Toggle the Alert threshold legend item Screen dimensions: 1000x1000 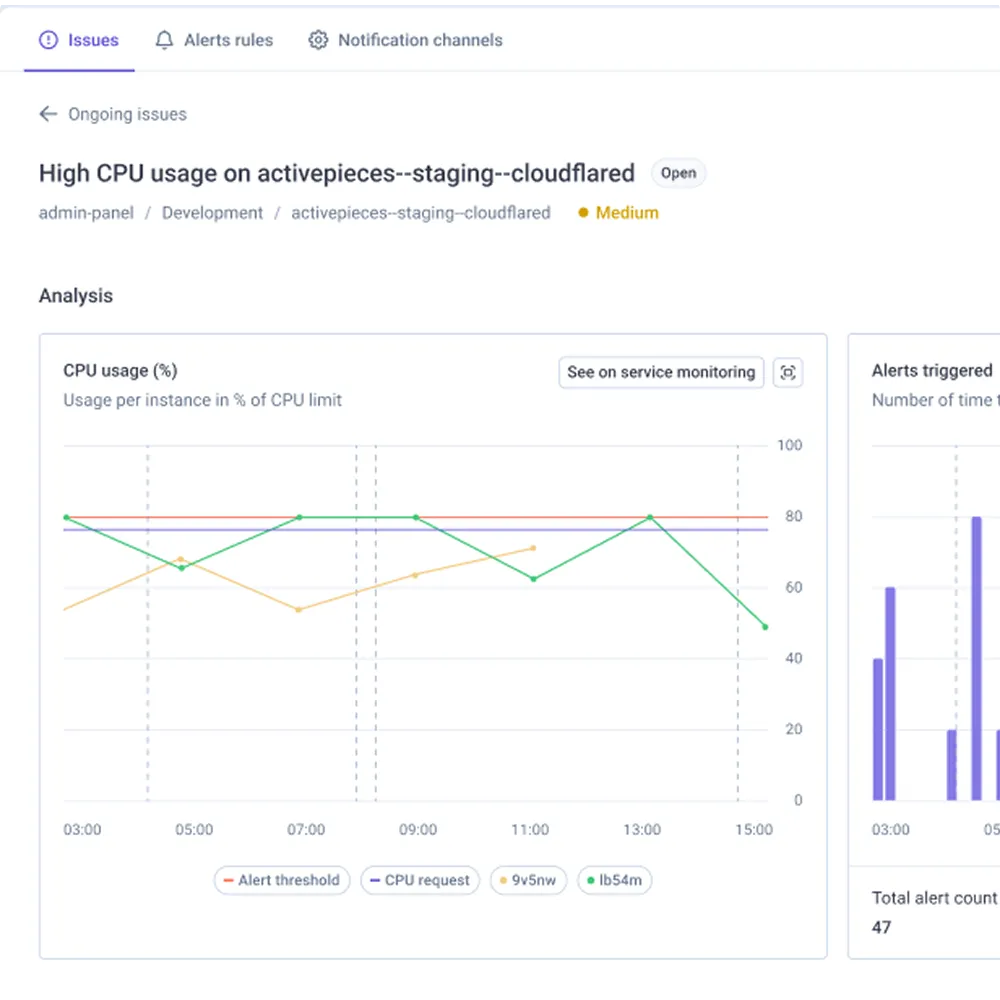282,880
